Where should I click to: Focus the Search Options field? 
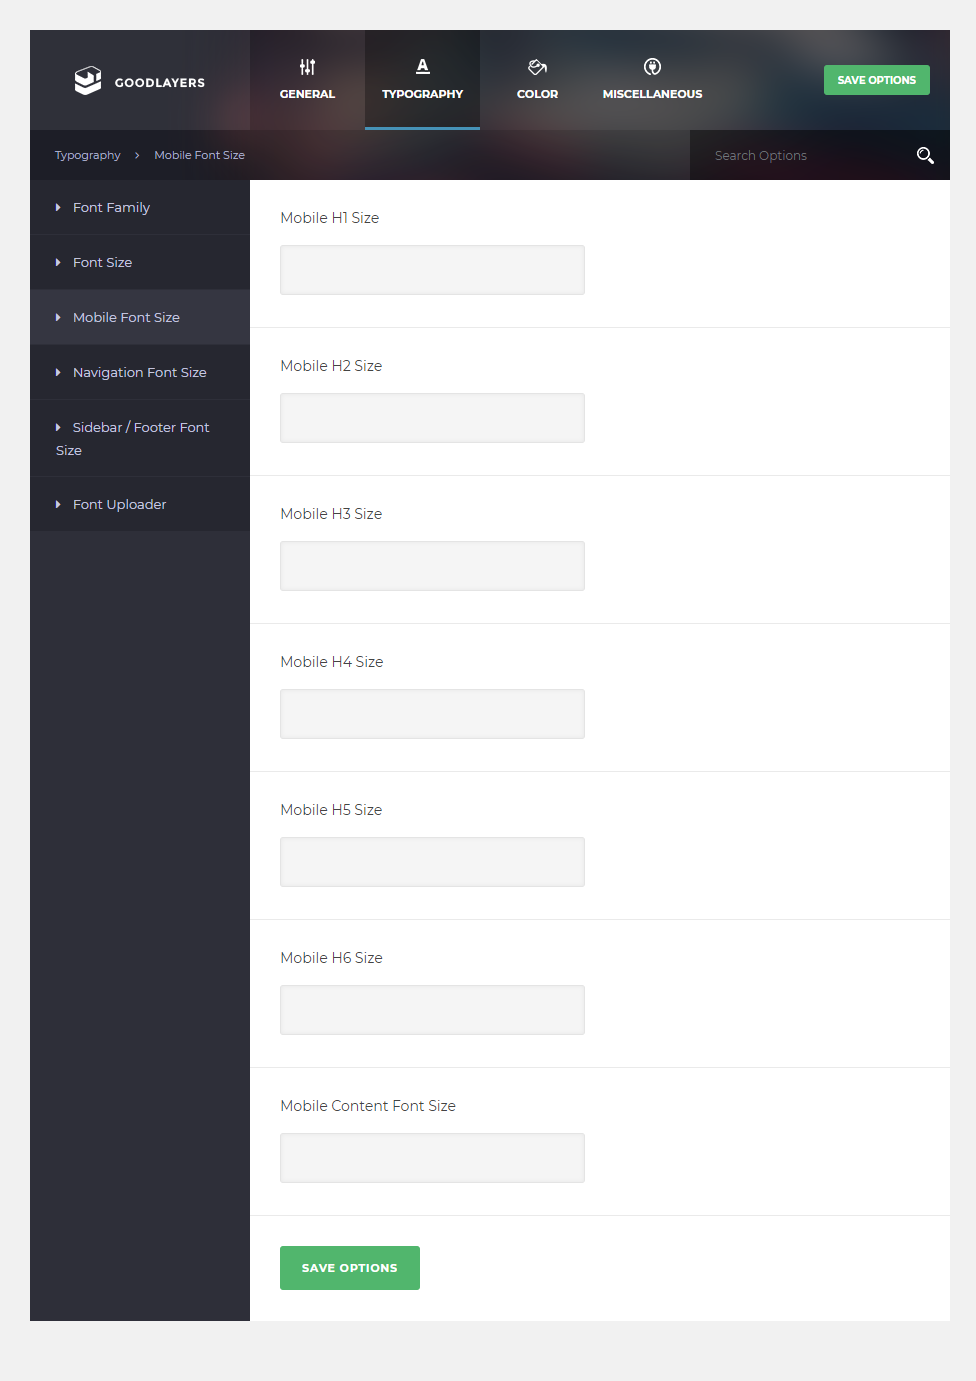tap(800, 155)
